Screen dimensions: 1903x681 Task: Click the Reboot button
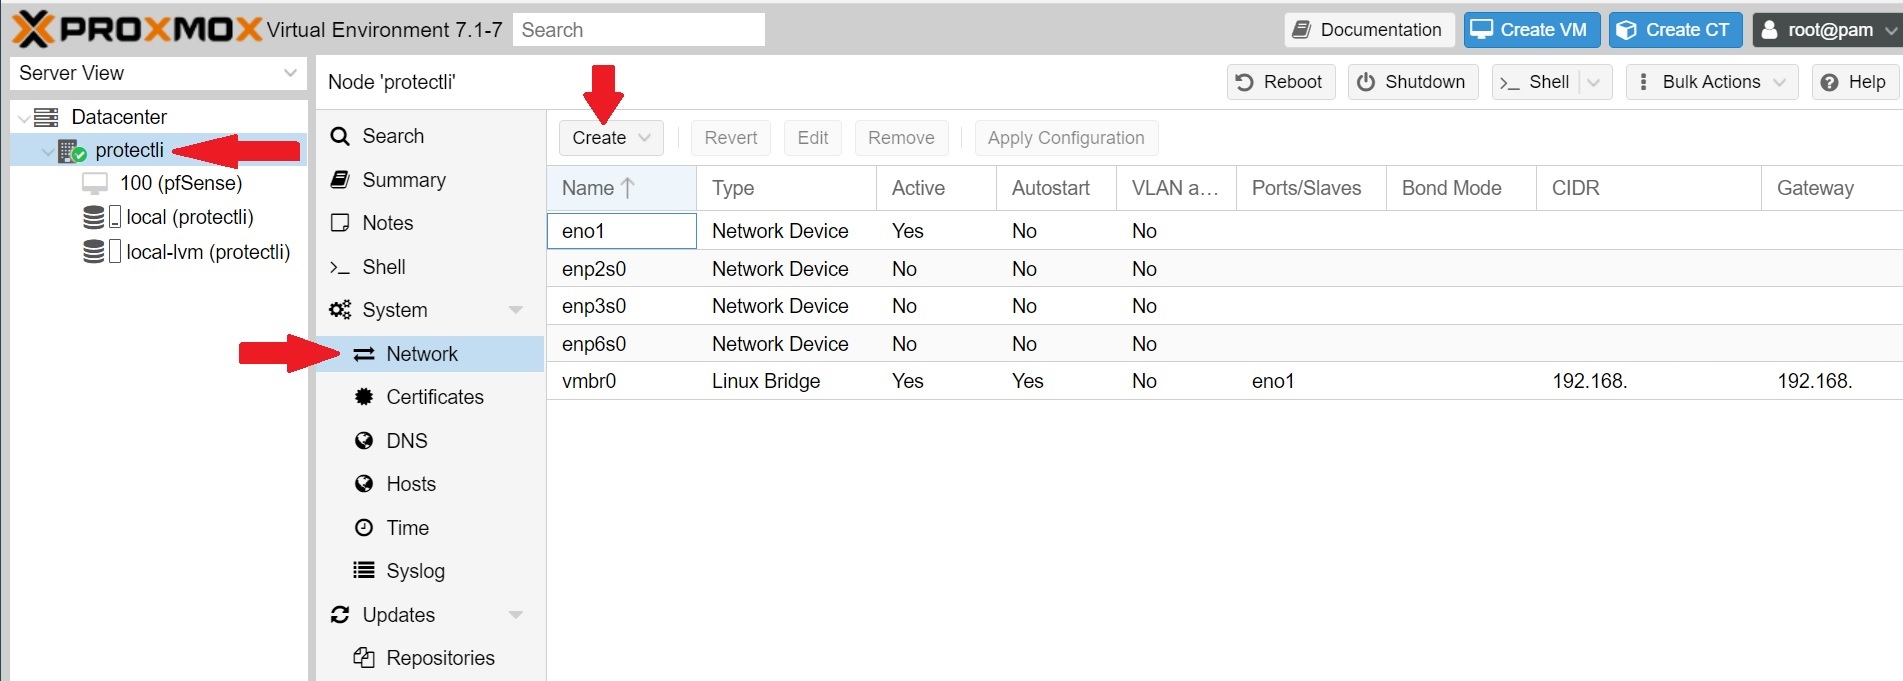1280,82
